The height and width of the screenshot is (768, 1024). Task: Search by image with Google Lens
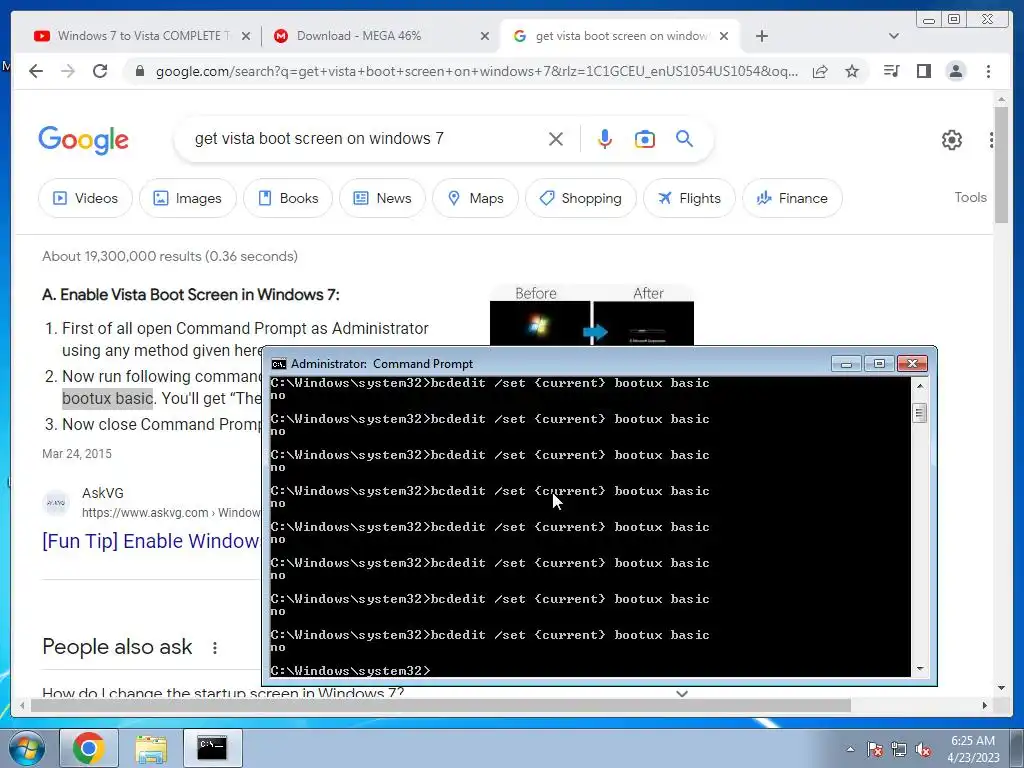[645, 139]
